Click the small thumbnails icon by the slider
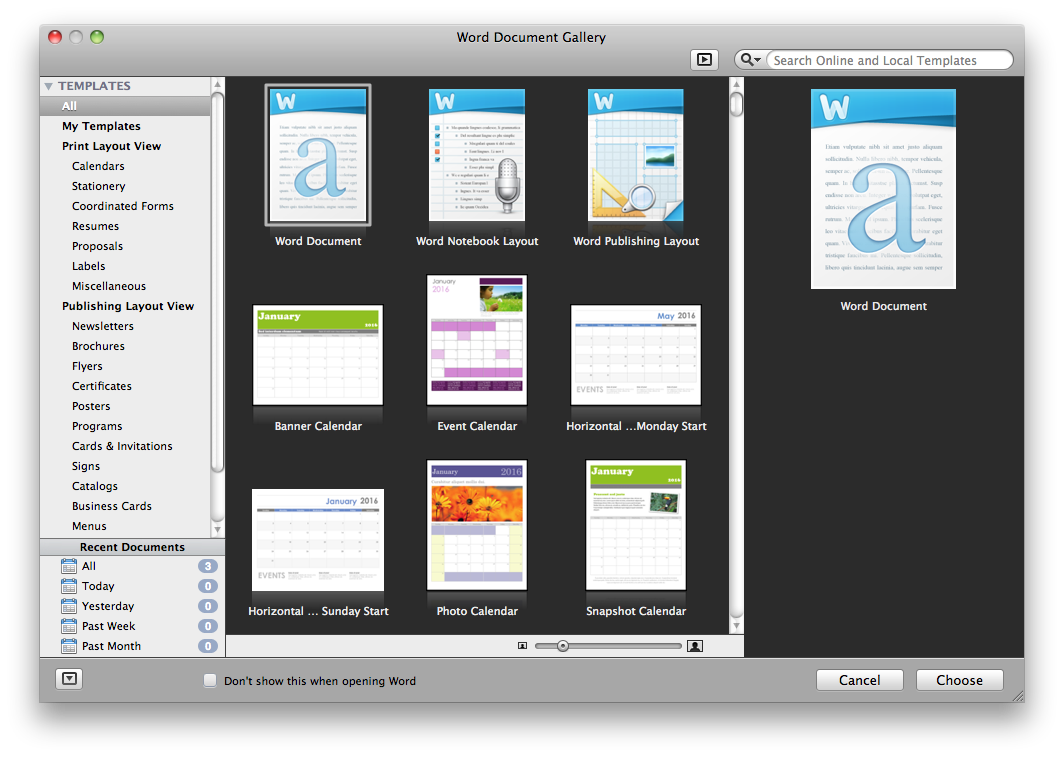Screen dimensions: 1064x757 point(522,646)
